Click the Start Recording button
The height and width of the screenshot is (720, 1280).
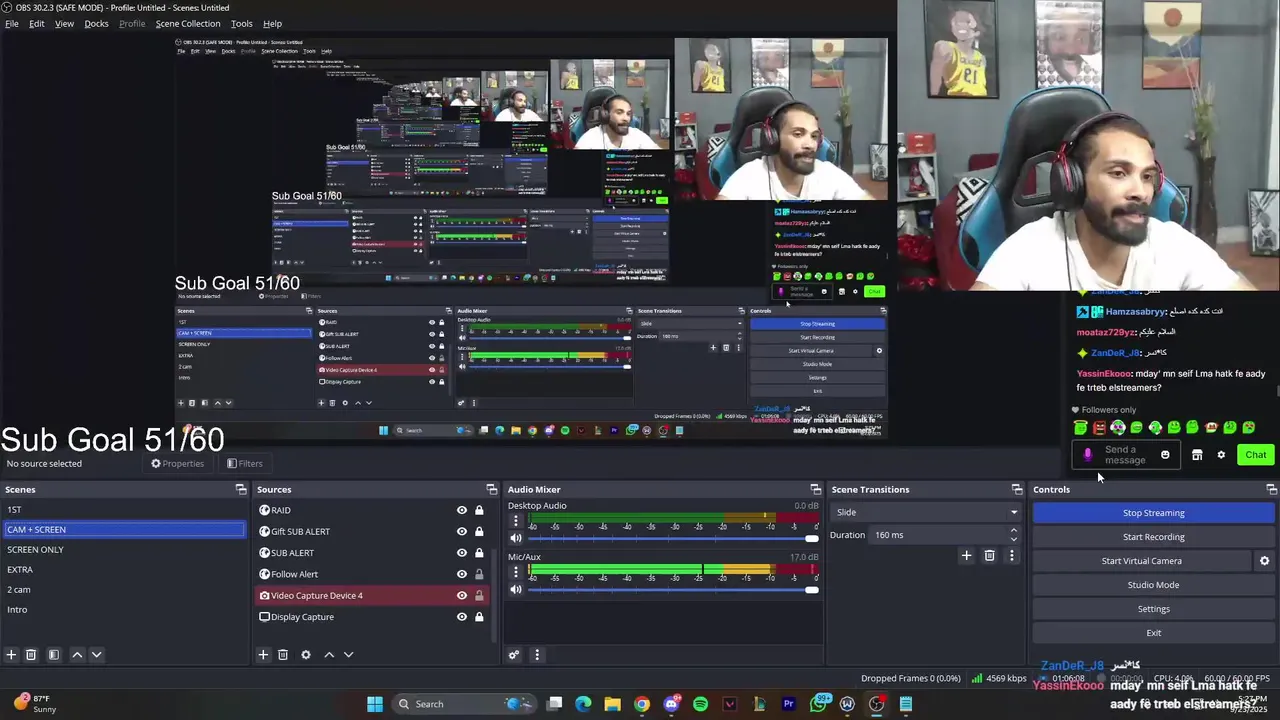point(1153,537)
